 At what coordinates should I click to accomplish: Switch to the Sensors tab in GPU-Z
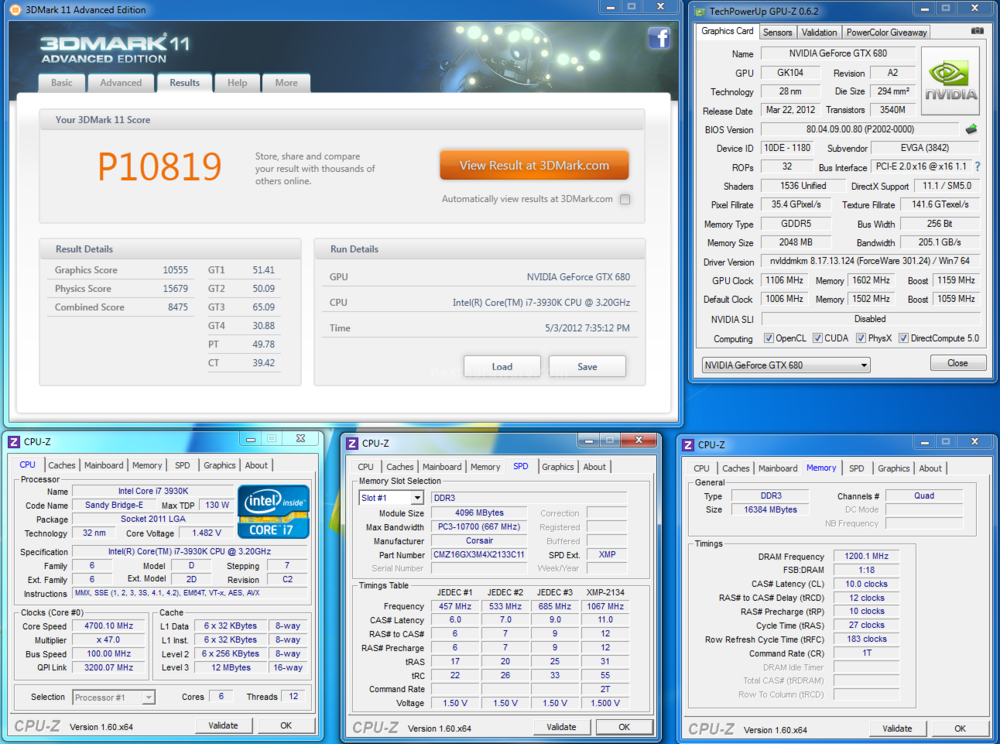click(777, 33)
